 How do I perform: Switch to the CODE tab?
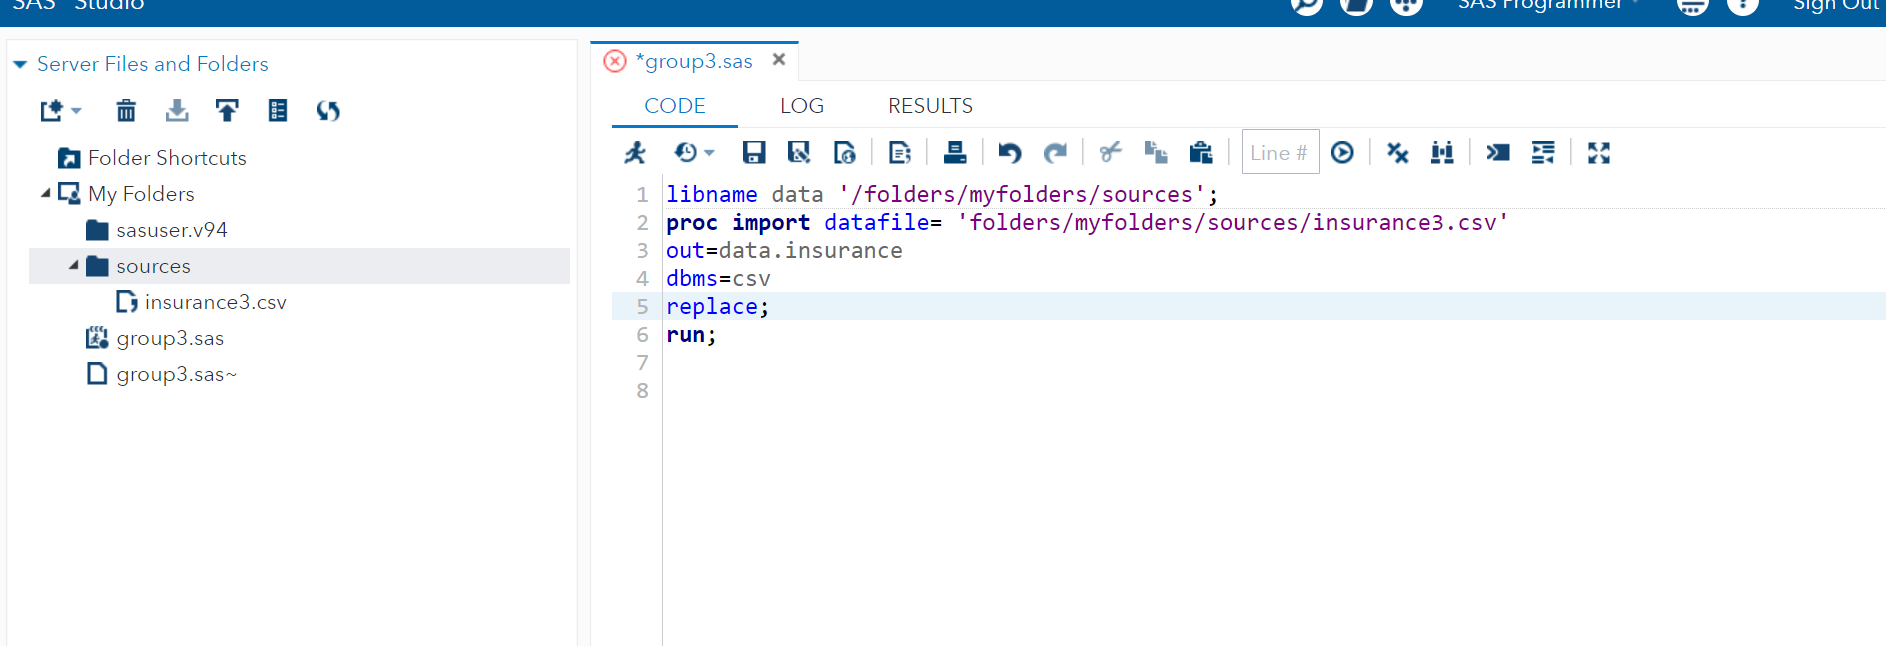(x=675, y=106)
